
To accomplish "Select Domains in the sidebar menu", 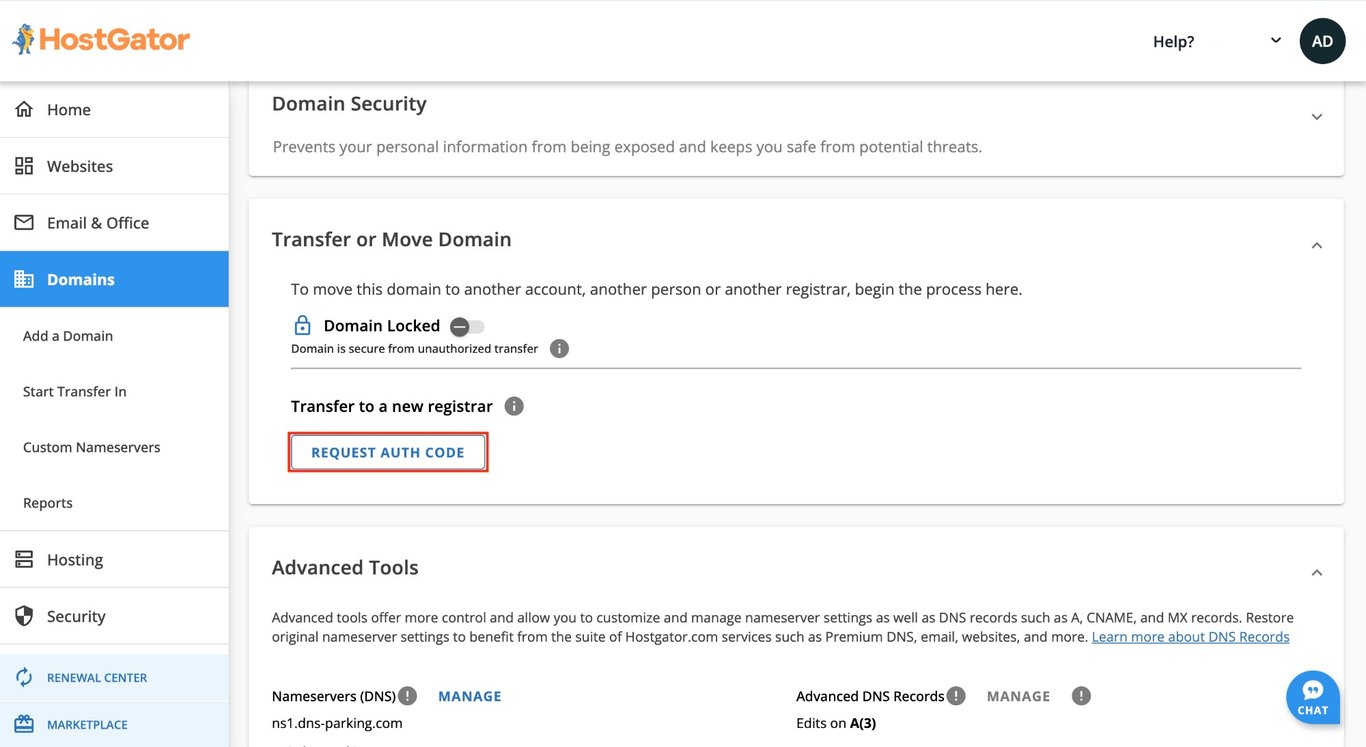I will tap(80, 277).
